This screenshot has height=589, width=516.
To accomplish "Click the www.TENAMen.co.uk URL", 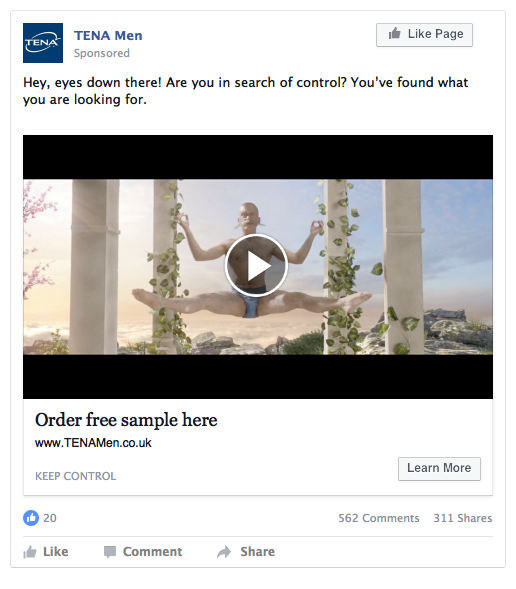I will coord(93,443).
